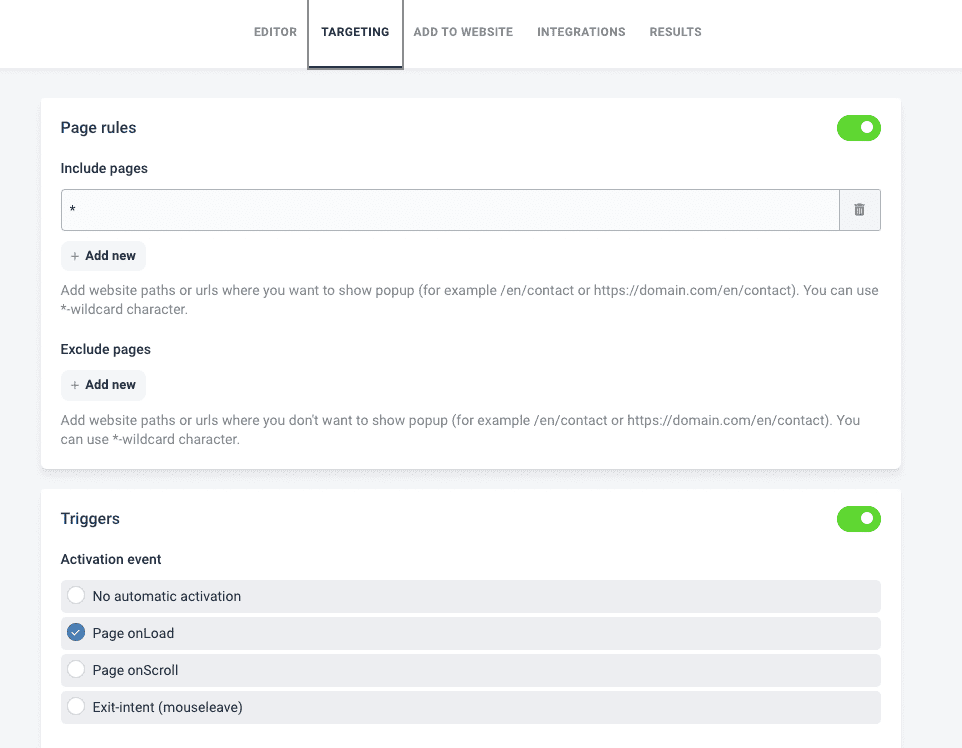Screen dimensions: 962x748
Task: Open the Add to Website tab
Action: [x=463, y=32]
